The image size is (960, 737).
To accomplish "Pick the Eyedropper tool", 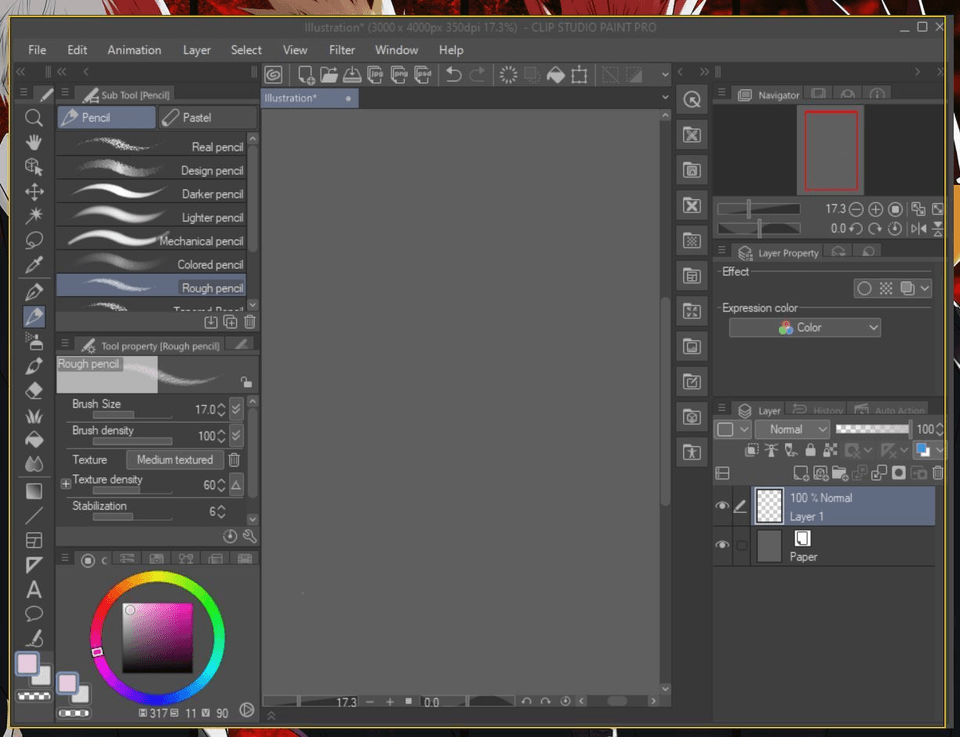I will coord(34,265).
